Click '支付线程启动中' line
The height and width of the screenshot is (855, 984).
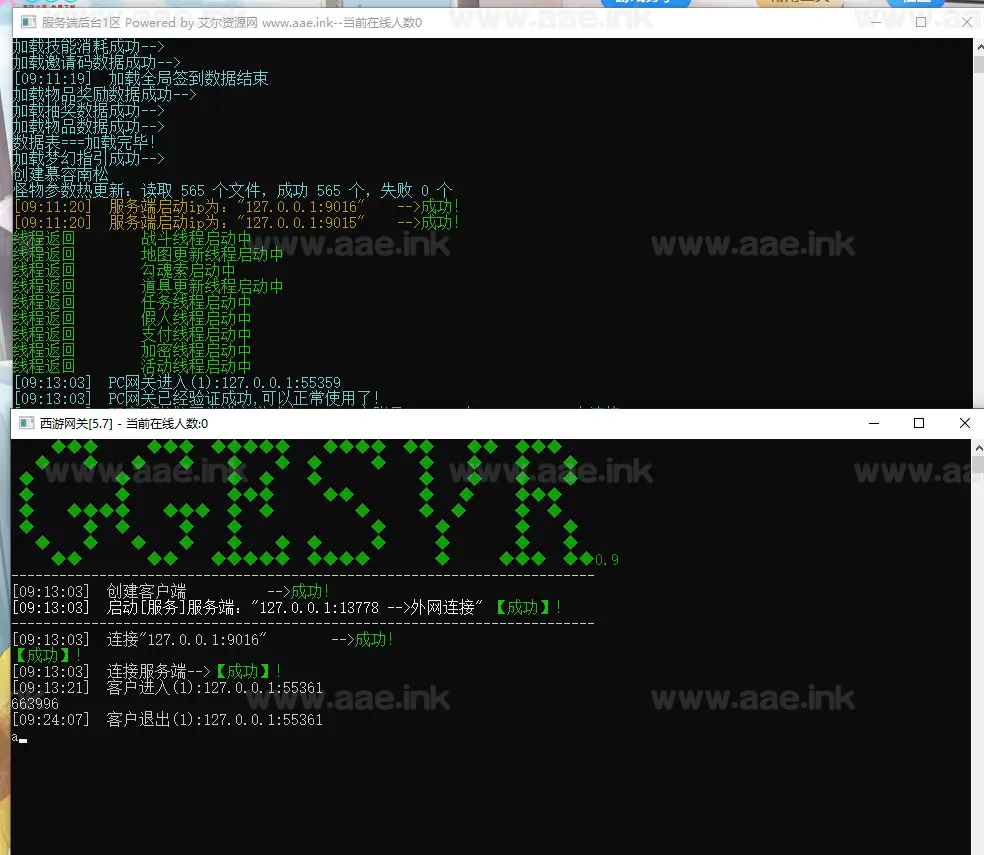(132, 335)
